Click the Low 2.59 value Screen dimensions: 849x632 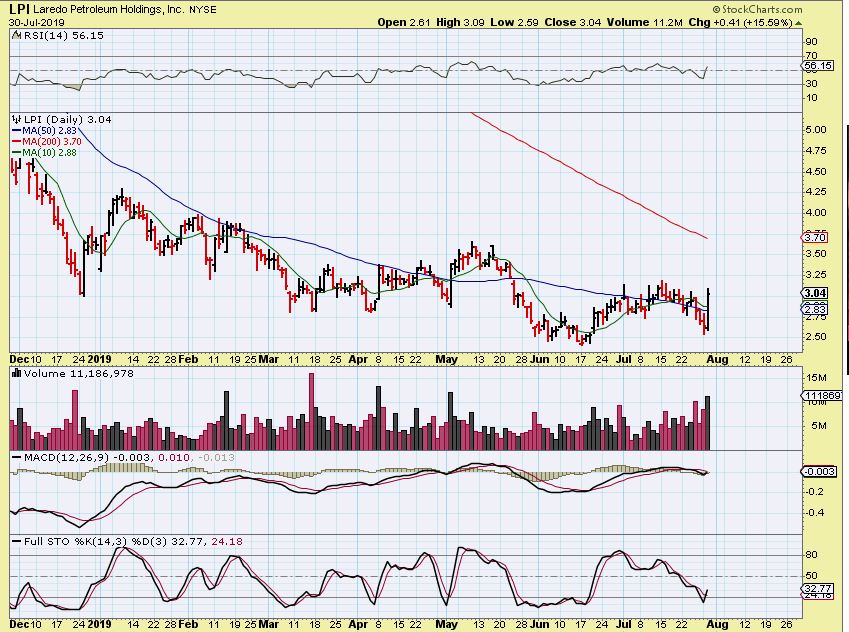pyautogui.click(x=514, y=22)
